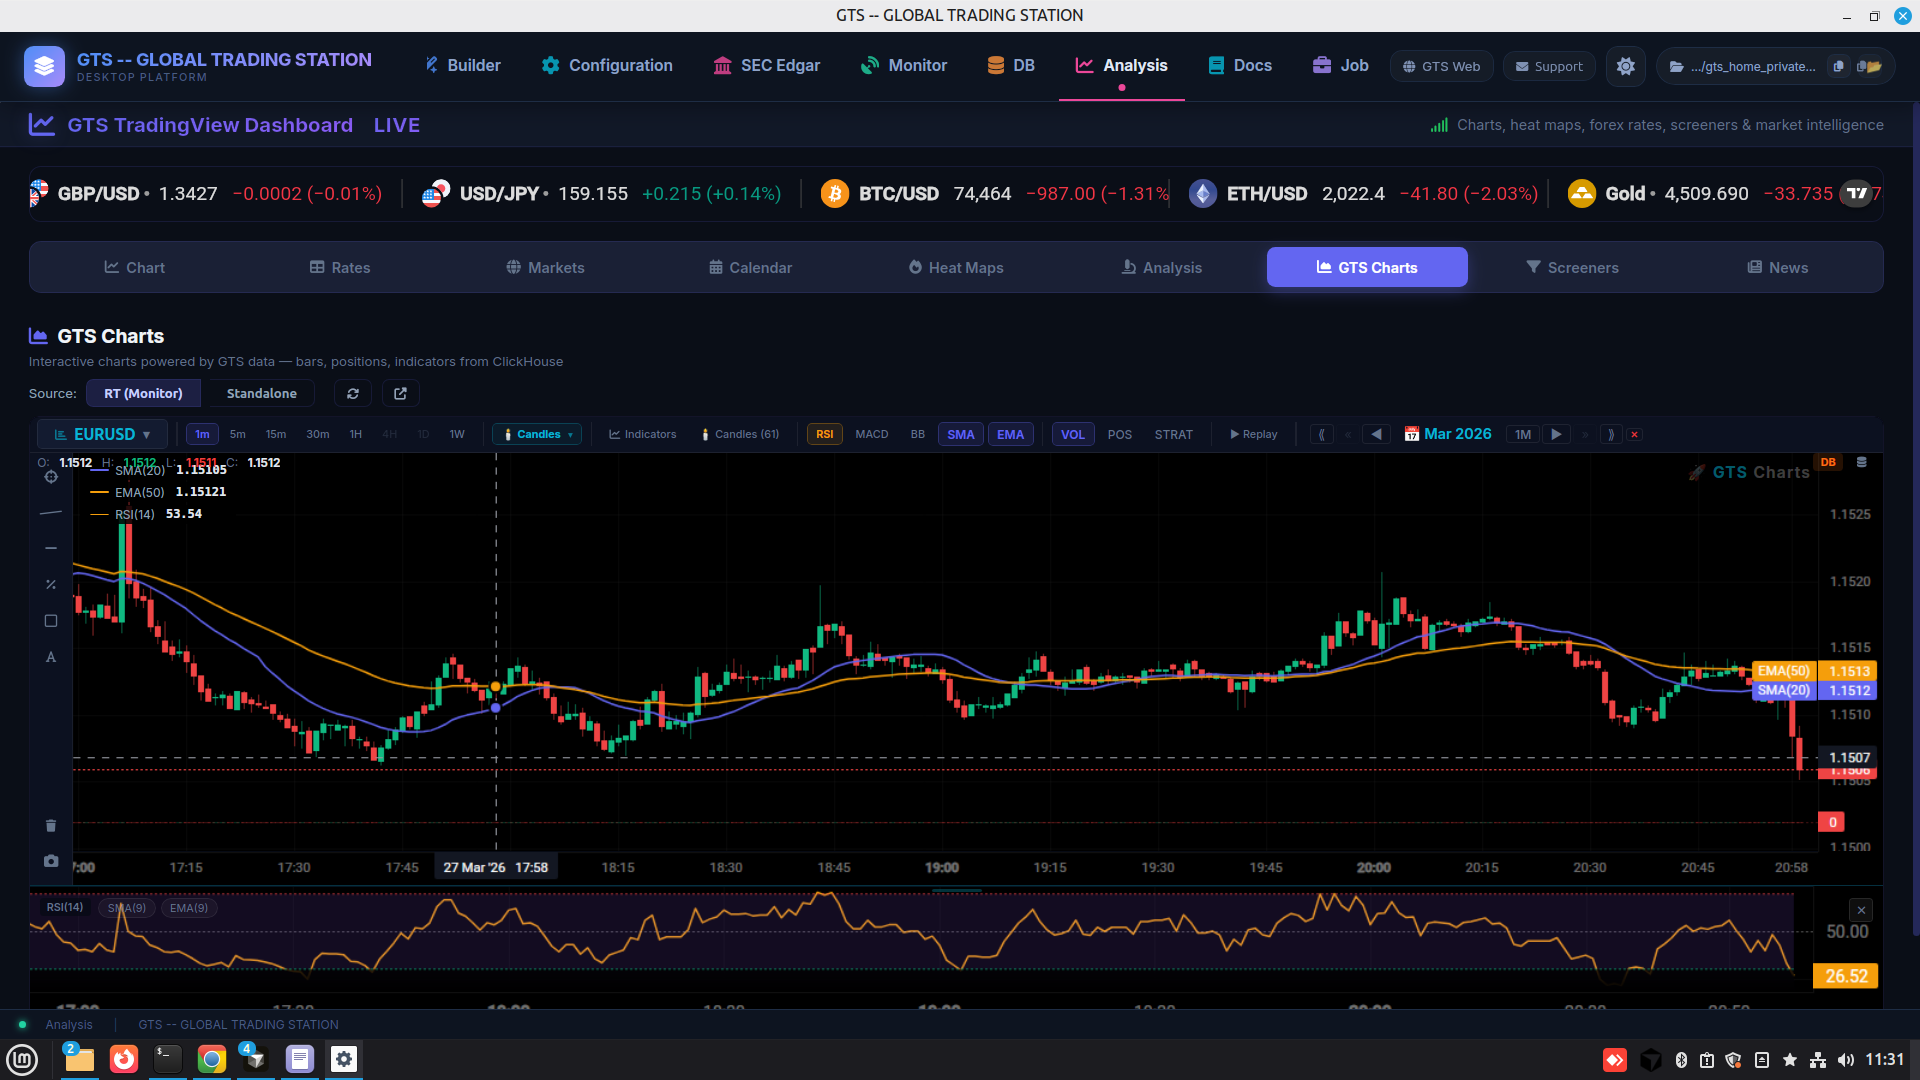The height and width of the screenshot is (1080, 1920).
Task: Click the TradingView logo on ticker
Action: pos(1857,193)
